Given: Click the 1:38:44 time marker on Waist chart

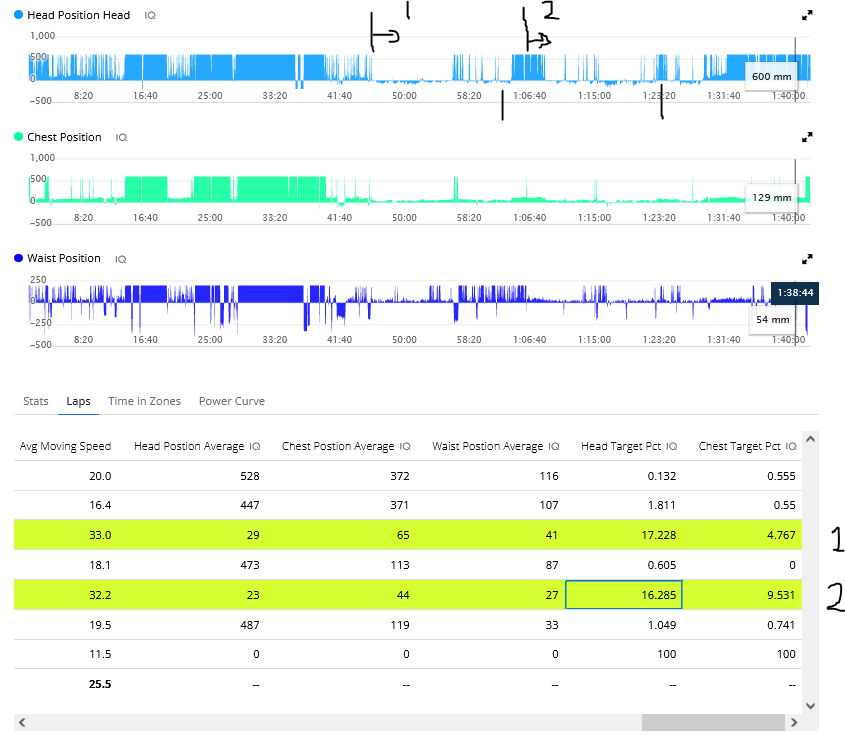Looking at the screenshot, I should point(795,292).
